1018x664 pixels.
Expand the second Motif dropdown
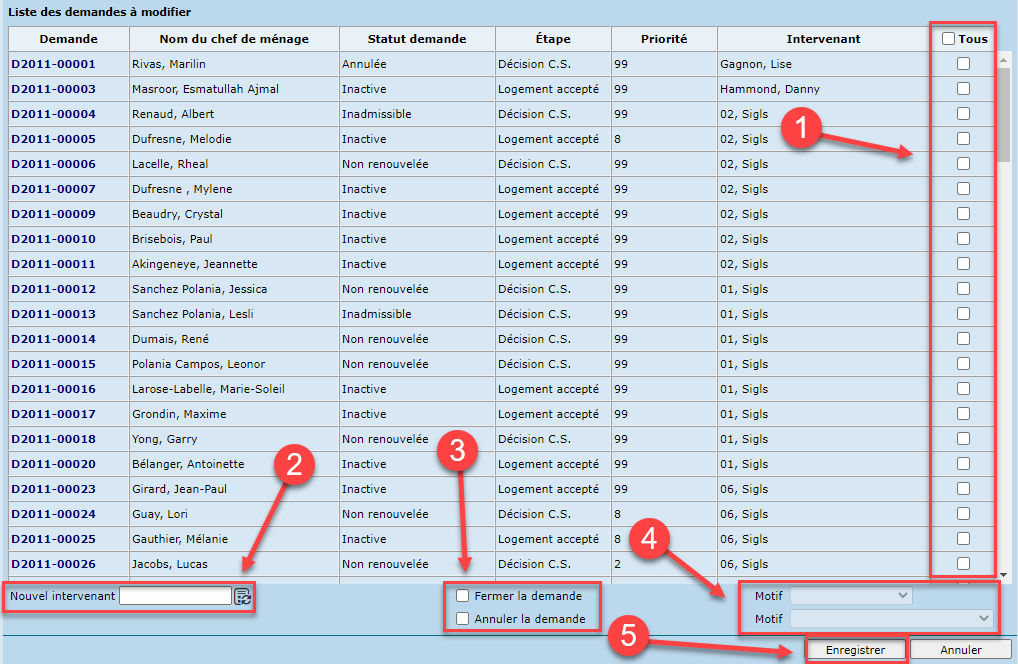pos(891,619)
